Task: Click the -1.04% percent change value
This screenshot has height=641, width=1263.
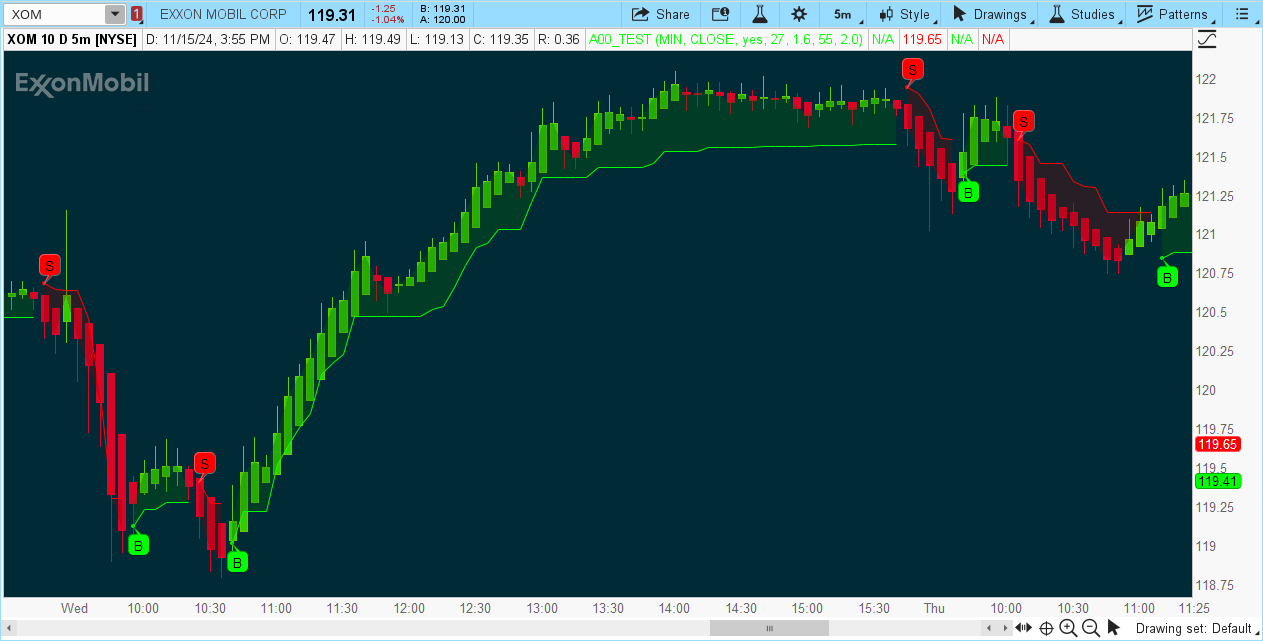Action: click(387, 19)
